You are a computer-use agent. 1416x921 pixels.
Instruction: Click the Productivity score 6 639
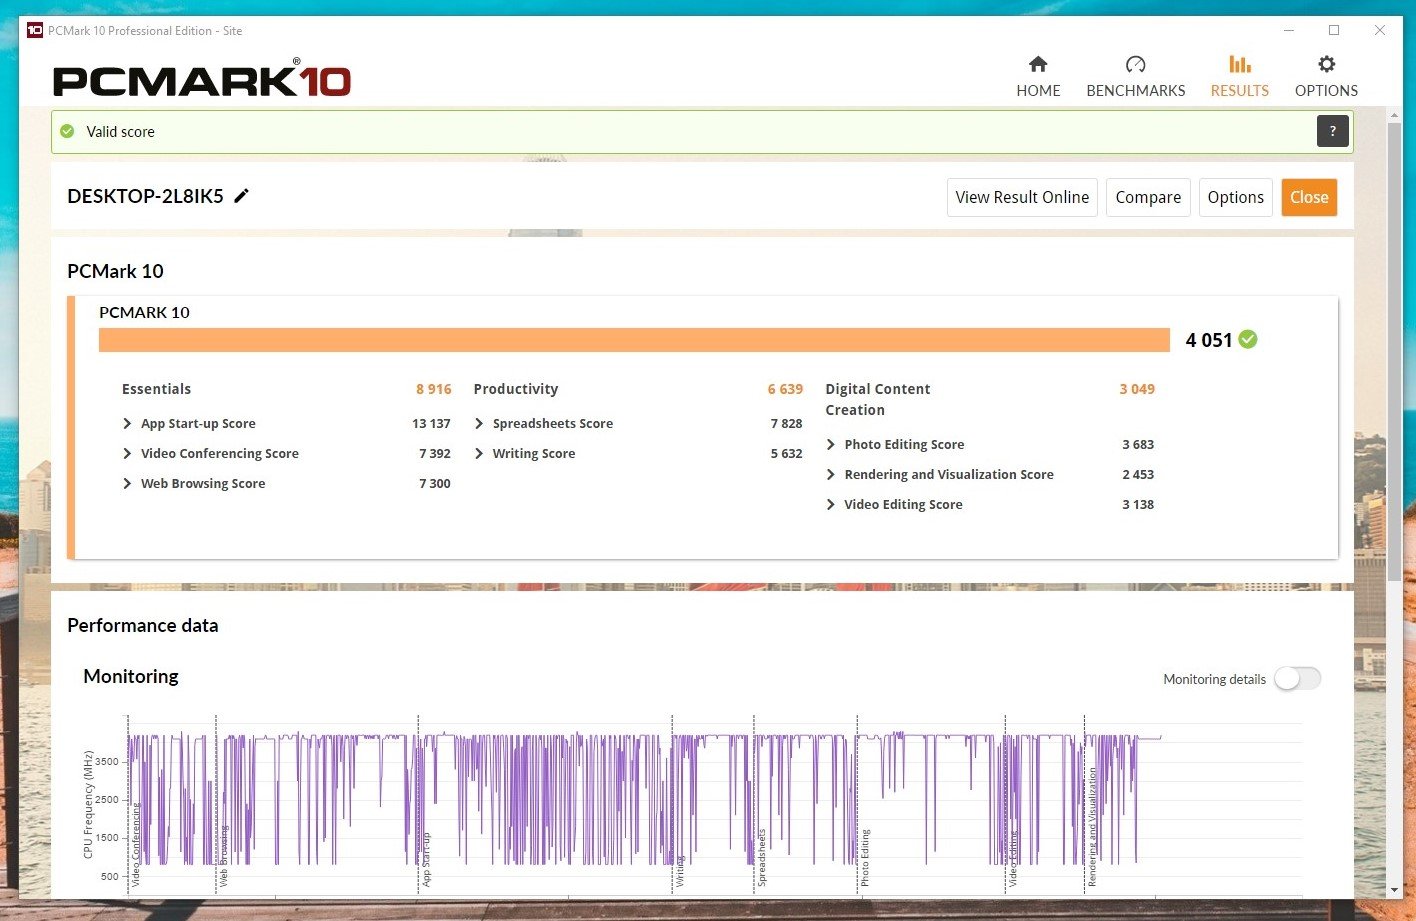[785, 389]
